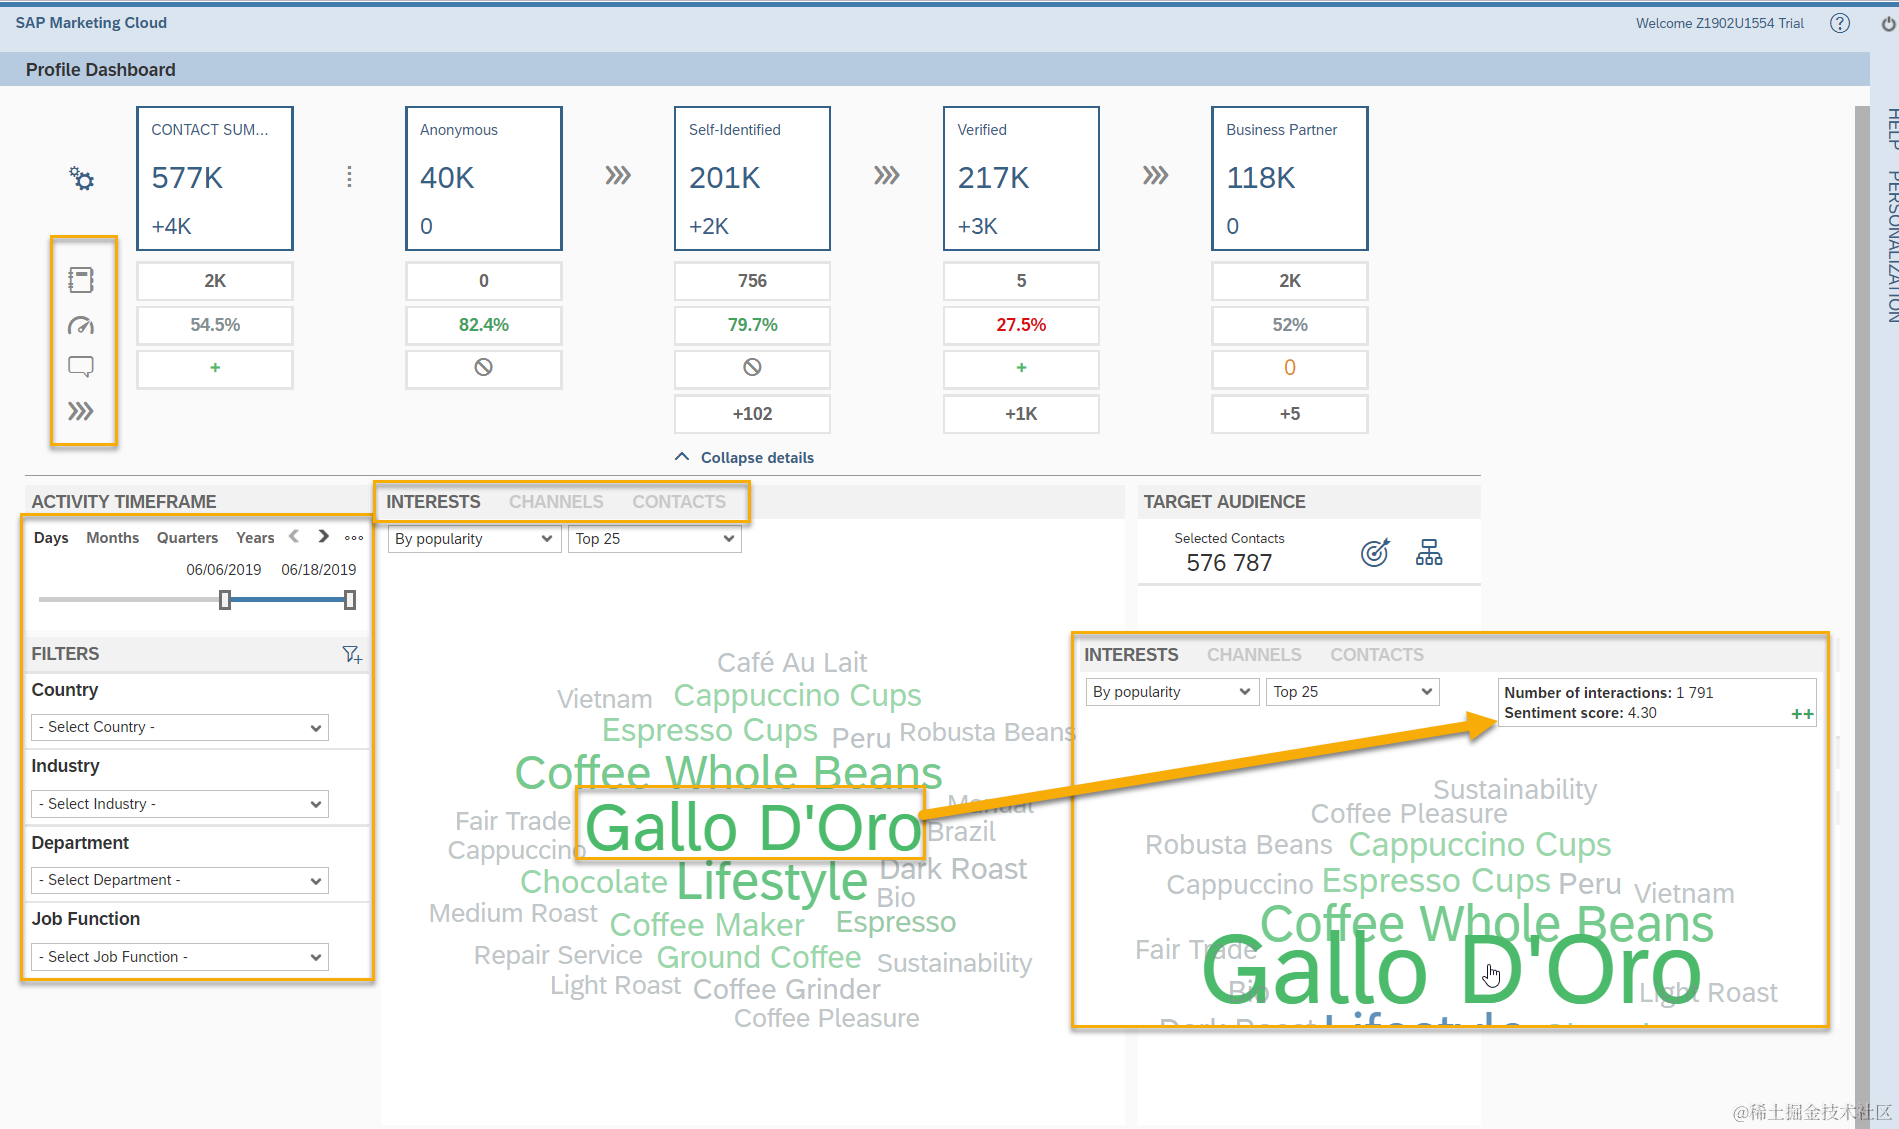Switch to the main CHANNELS tab
Screen dimensions: 1899x1129
click(x=556, y=502)
